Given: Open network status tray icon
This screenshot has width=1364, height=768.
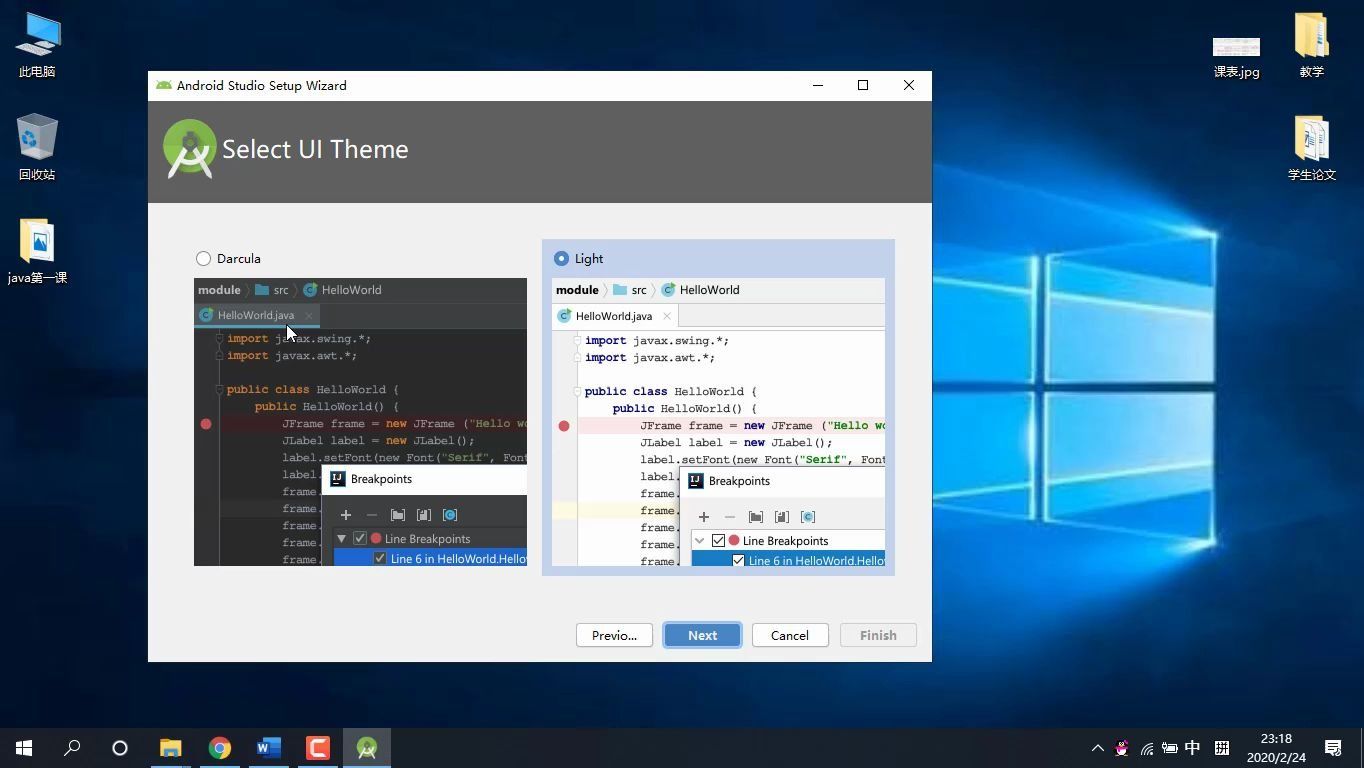Looking at the screenshot, I should (1146, 748).
